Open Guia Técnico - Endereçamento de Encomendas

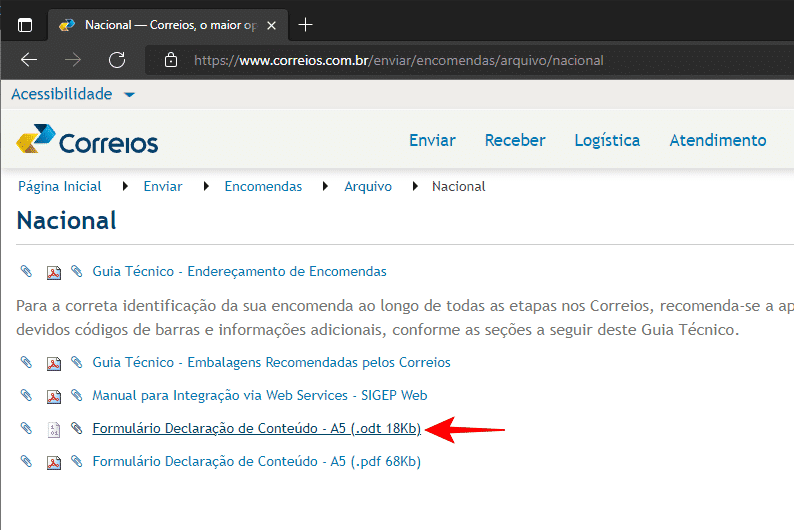239,271
